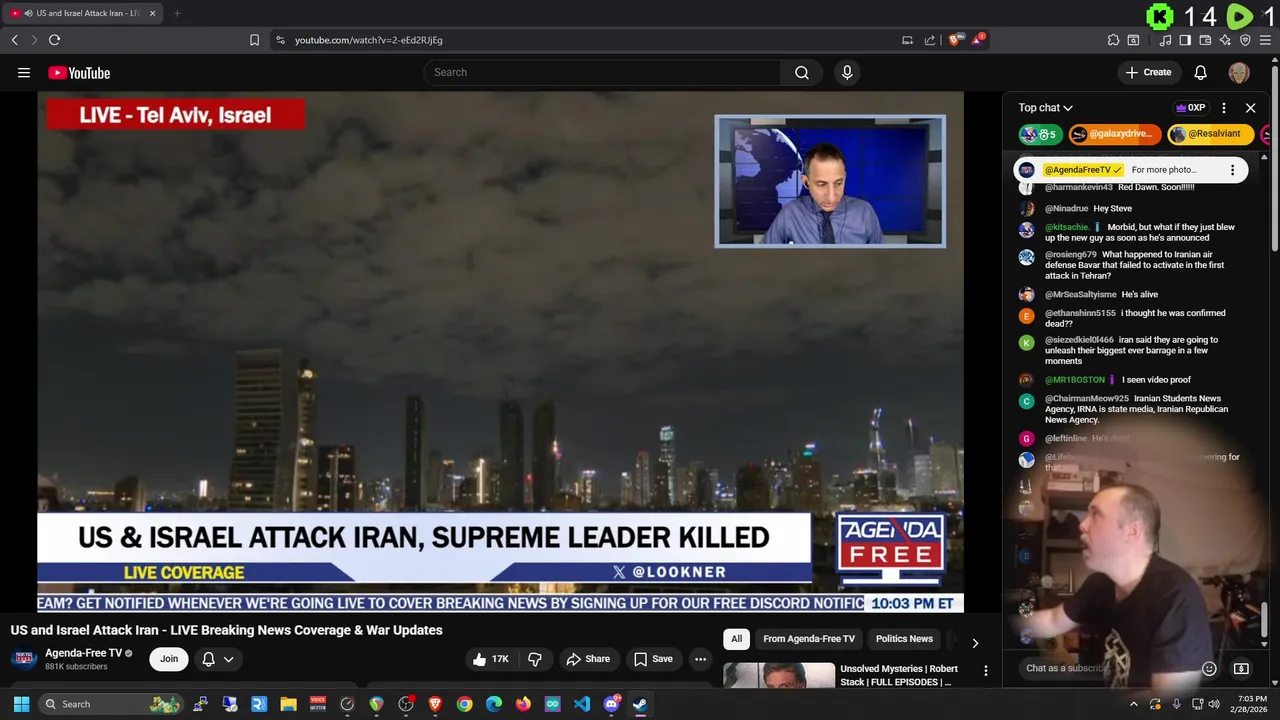Viewport: 1280px width, 720px height.
Task: Join the Agenda-Free TV channel
Action: pos(169,659)
